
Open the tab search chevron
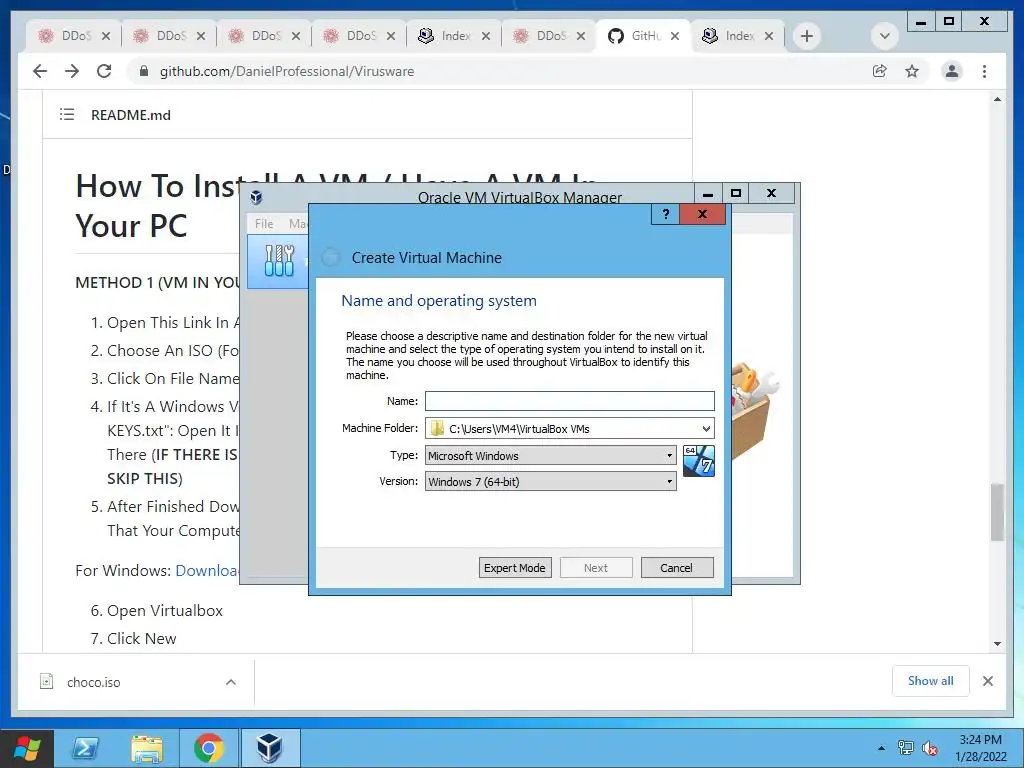[884, 36]
